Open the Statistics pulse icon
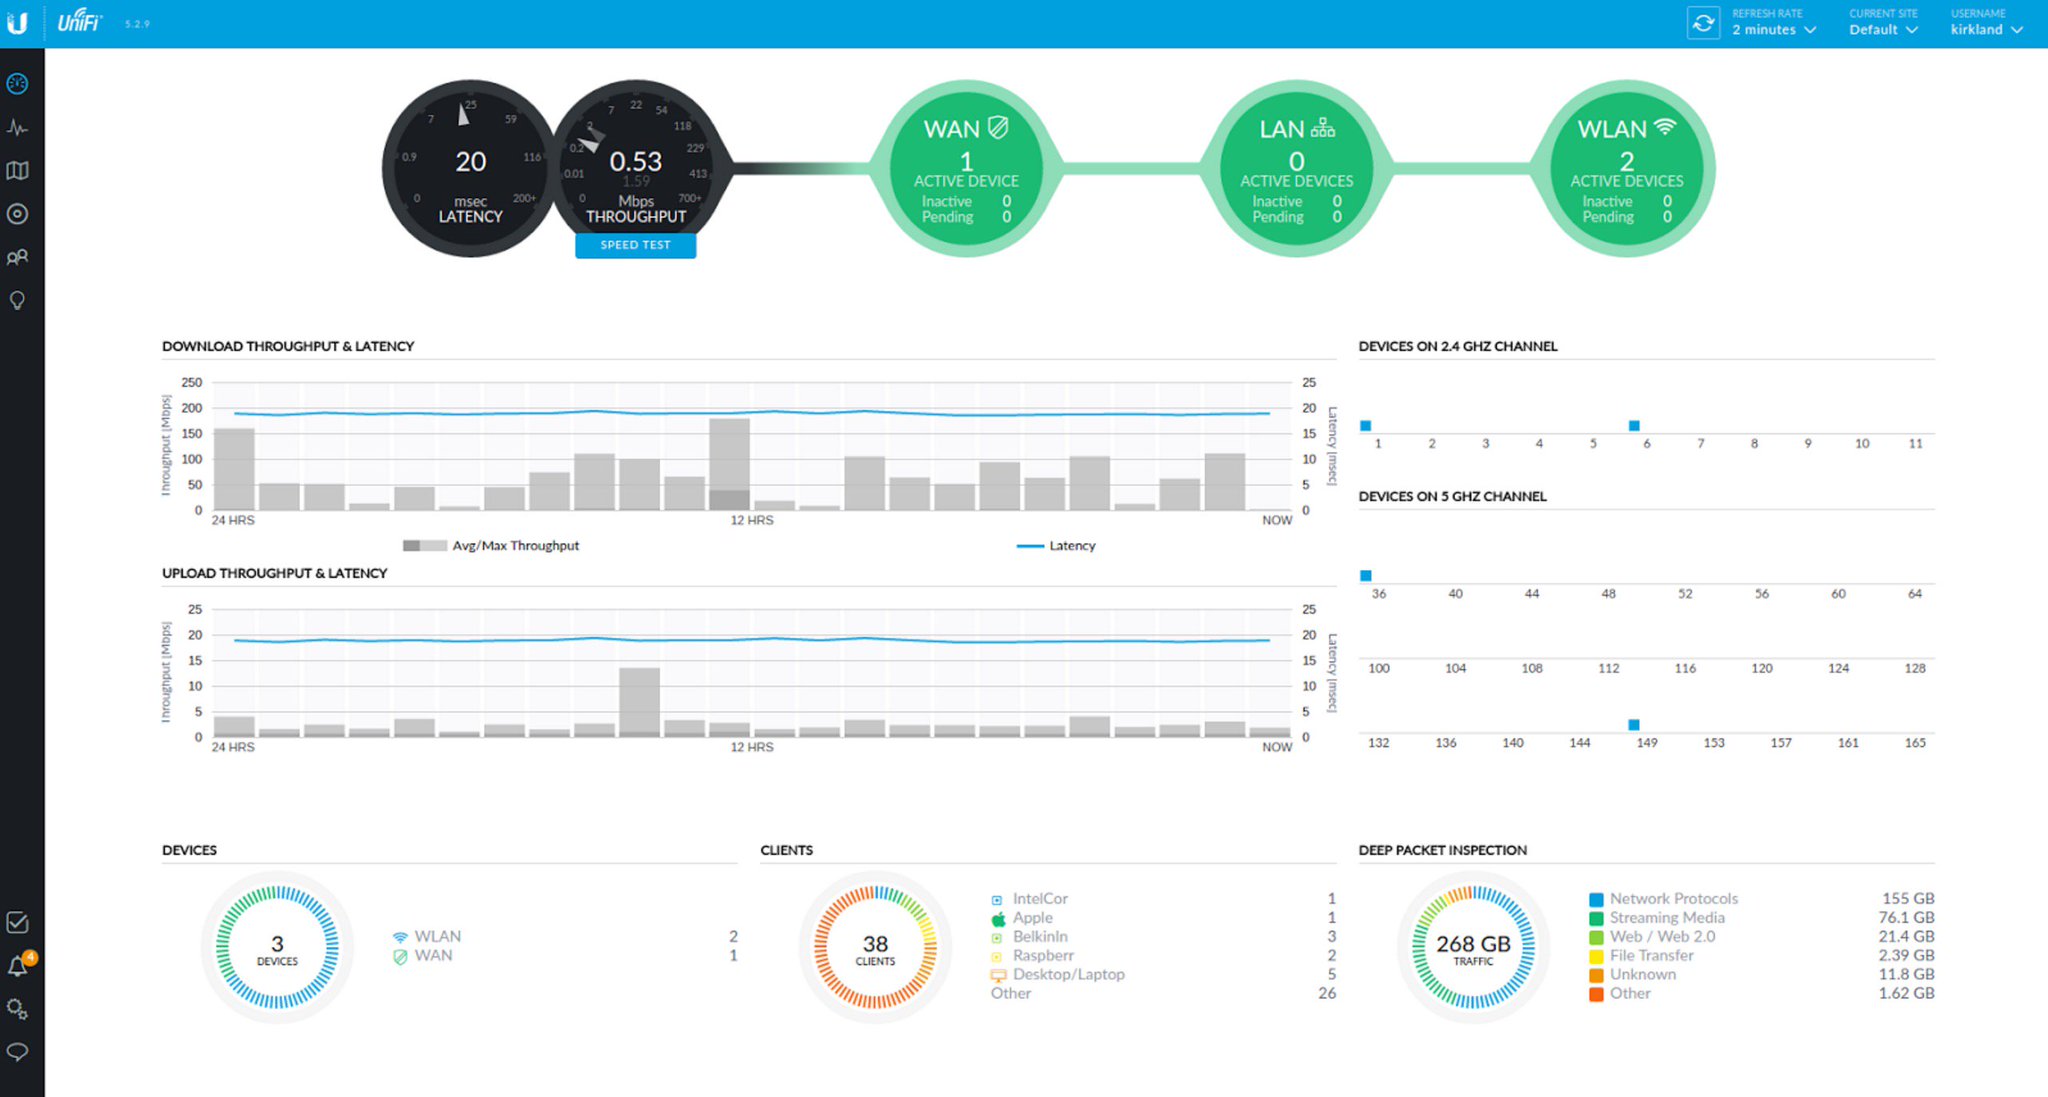Screen dimensions: 2048x1097 [x=17, y=128]
